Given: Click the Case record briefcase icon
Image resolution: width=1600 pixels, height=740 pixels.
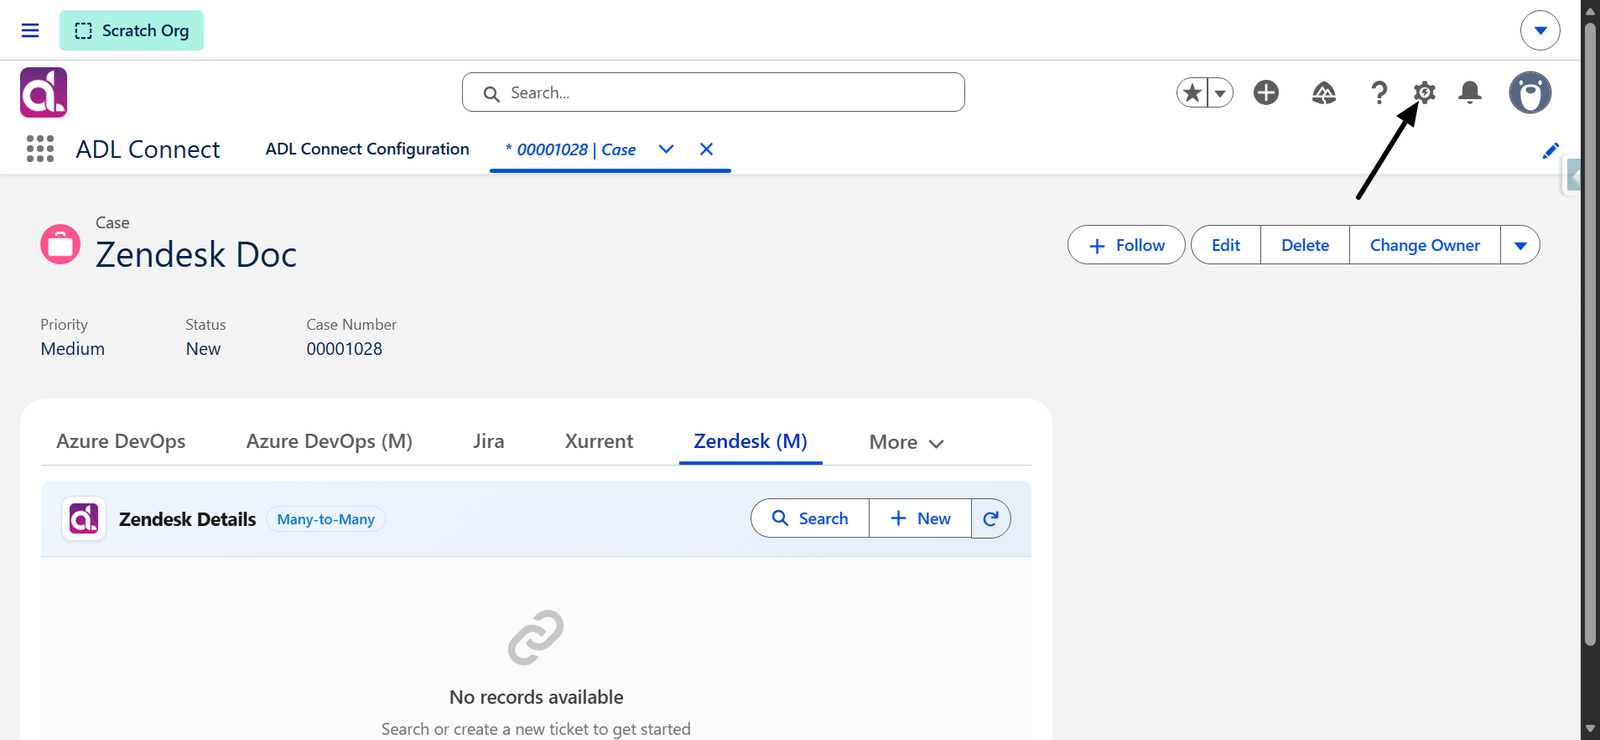Looking at the screenshot, I should click(60, 244).
